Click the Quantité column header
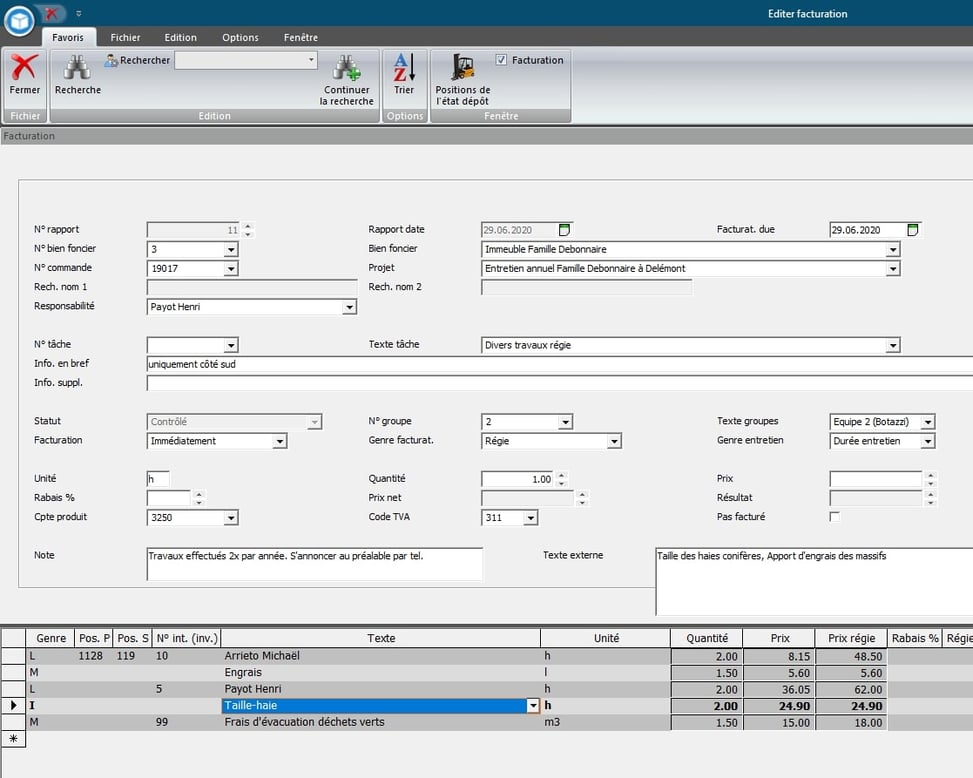The image size is (973, 778). [x=707, y=638]
